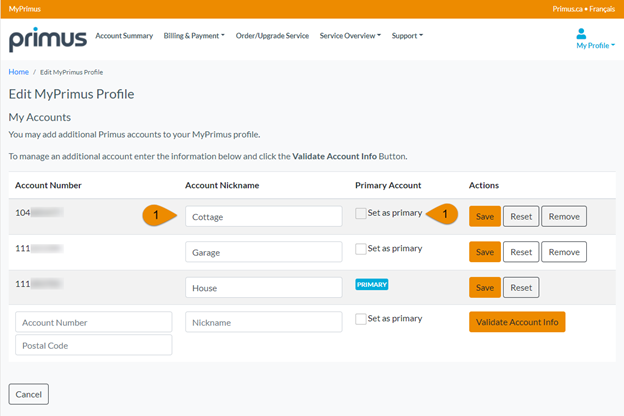Edit the Garage nickname field
The image size is (624, 416).
click(x=263, y=252)
